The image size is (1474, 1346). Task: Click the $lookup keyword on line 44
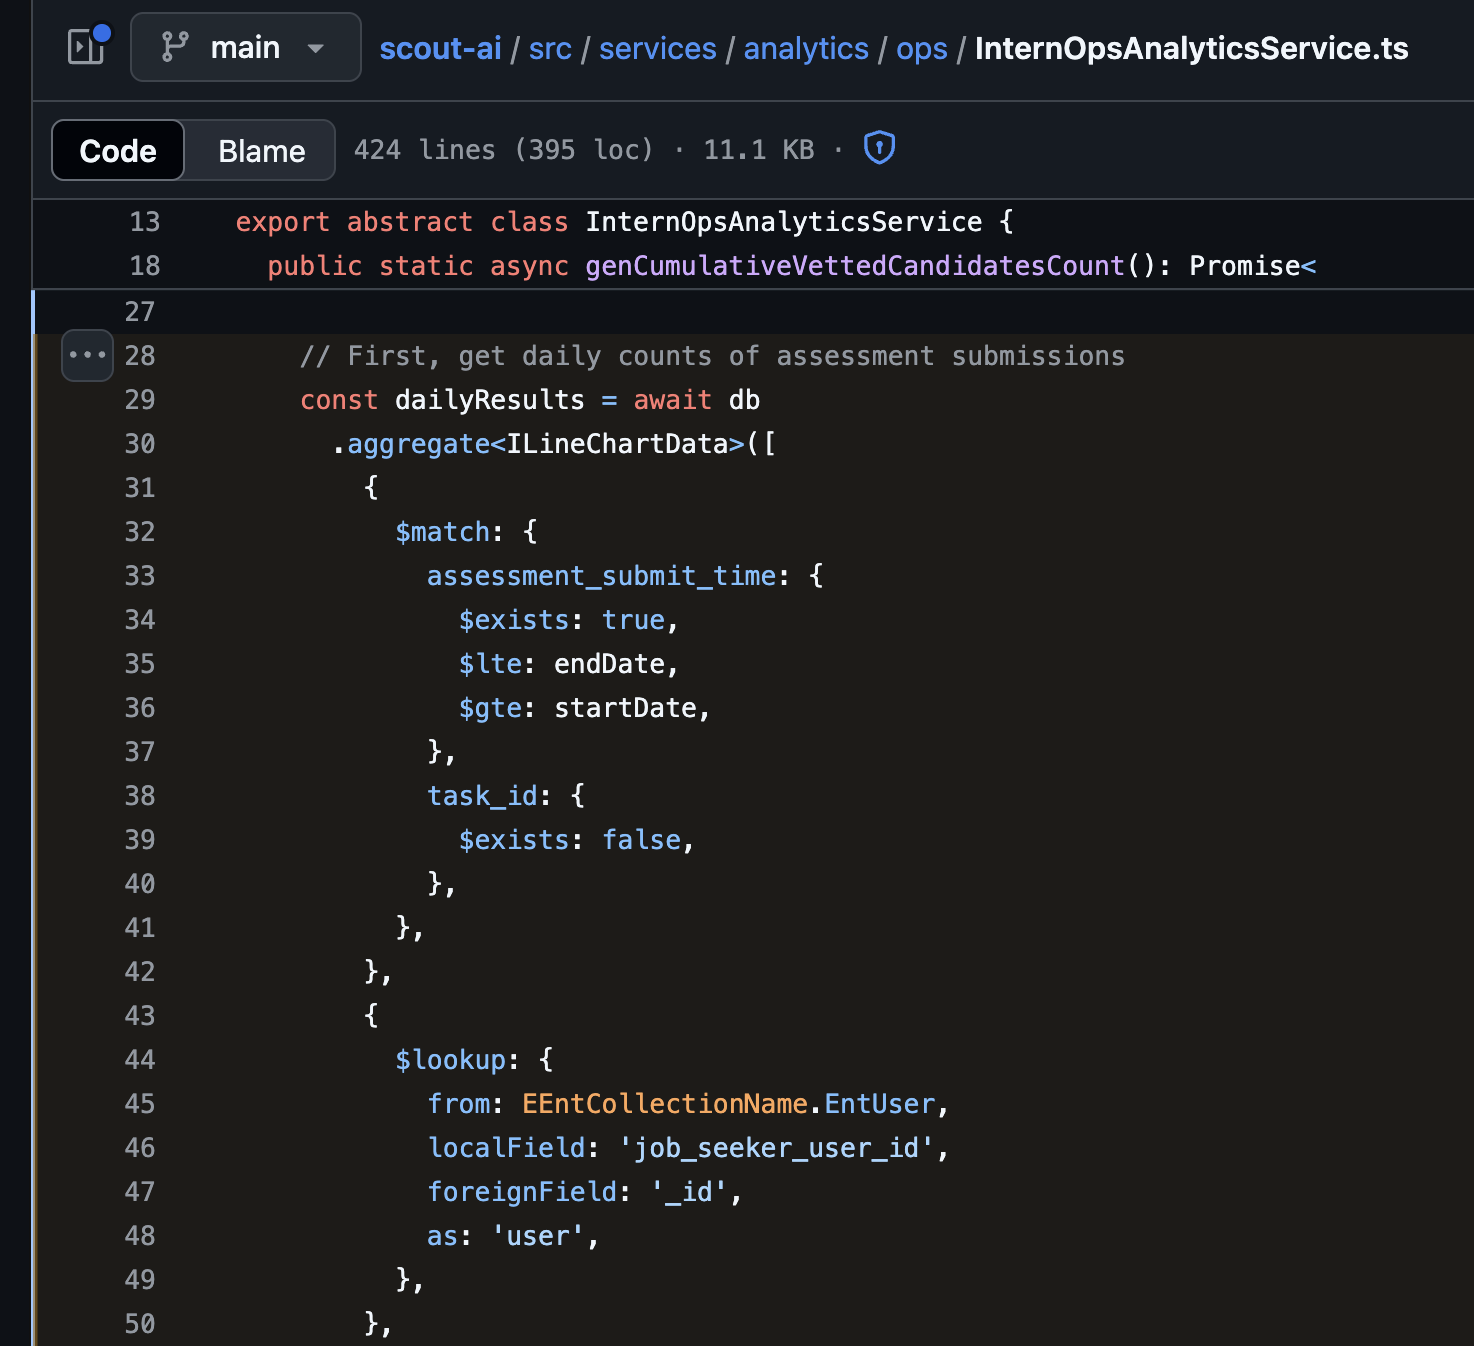(x=450, y=1060)
